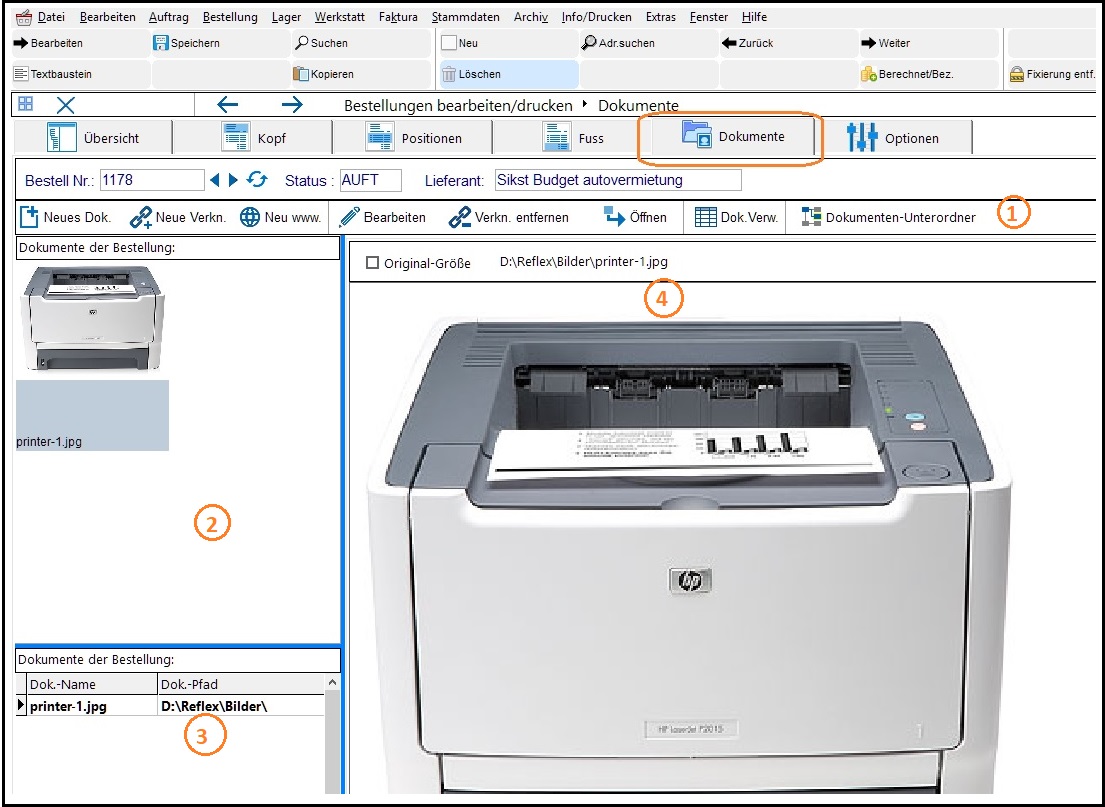
Task: Open Dokumenten-Unterordner folder tree
Action: (811, 217)
